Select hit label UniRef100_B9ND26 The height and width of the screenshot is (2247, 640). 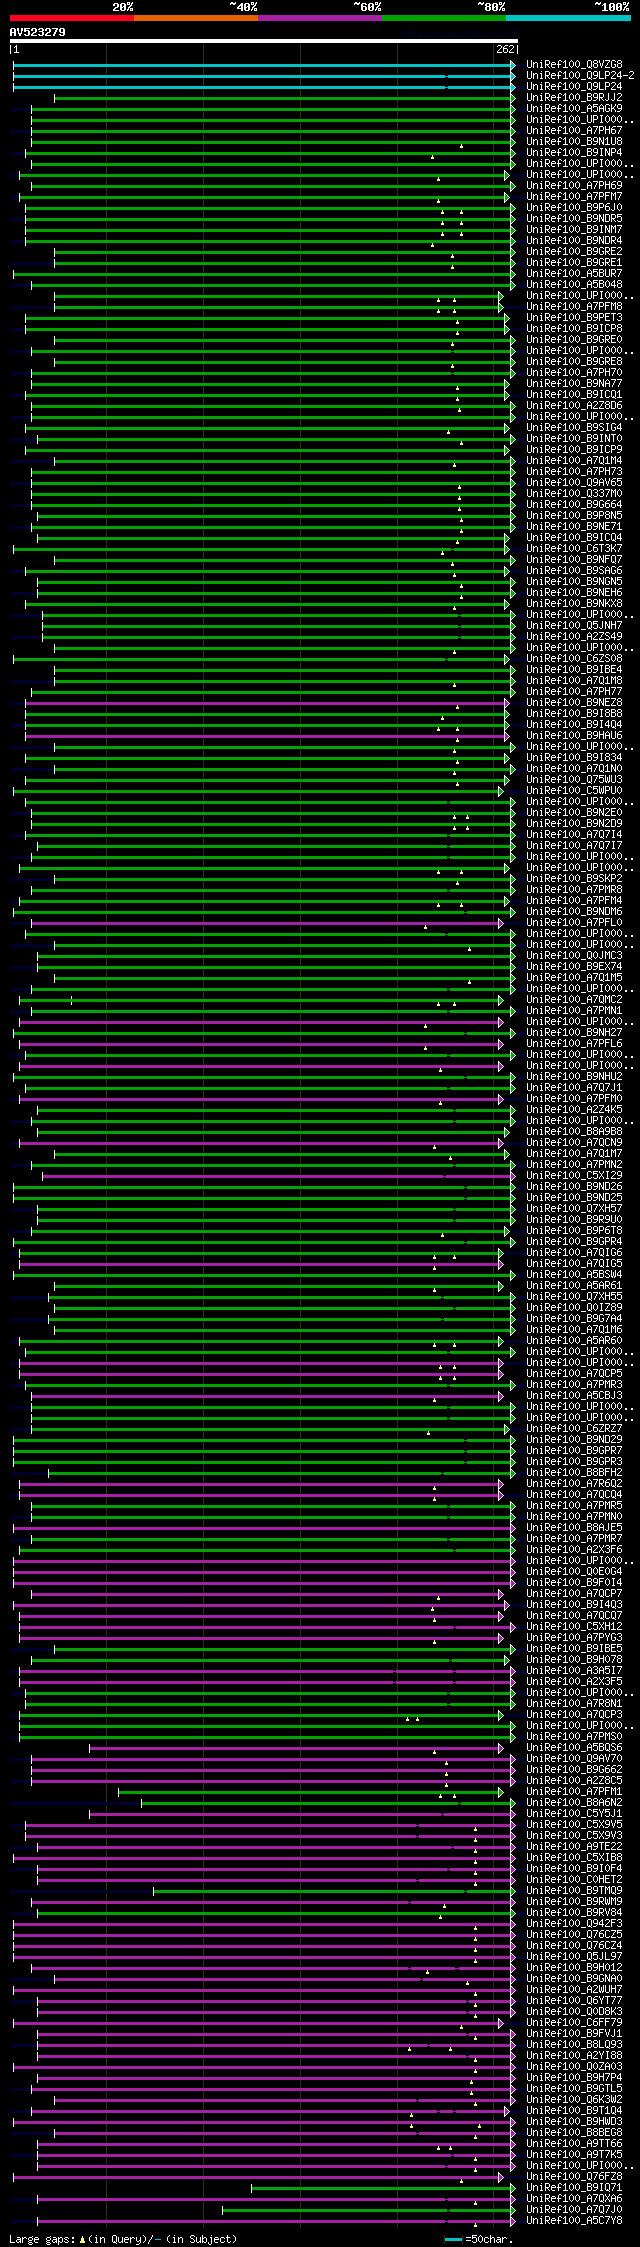574,1187
